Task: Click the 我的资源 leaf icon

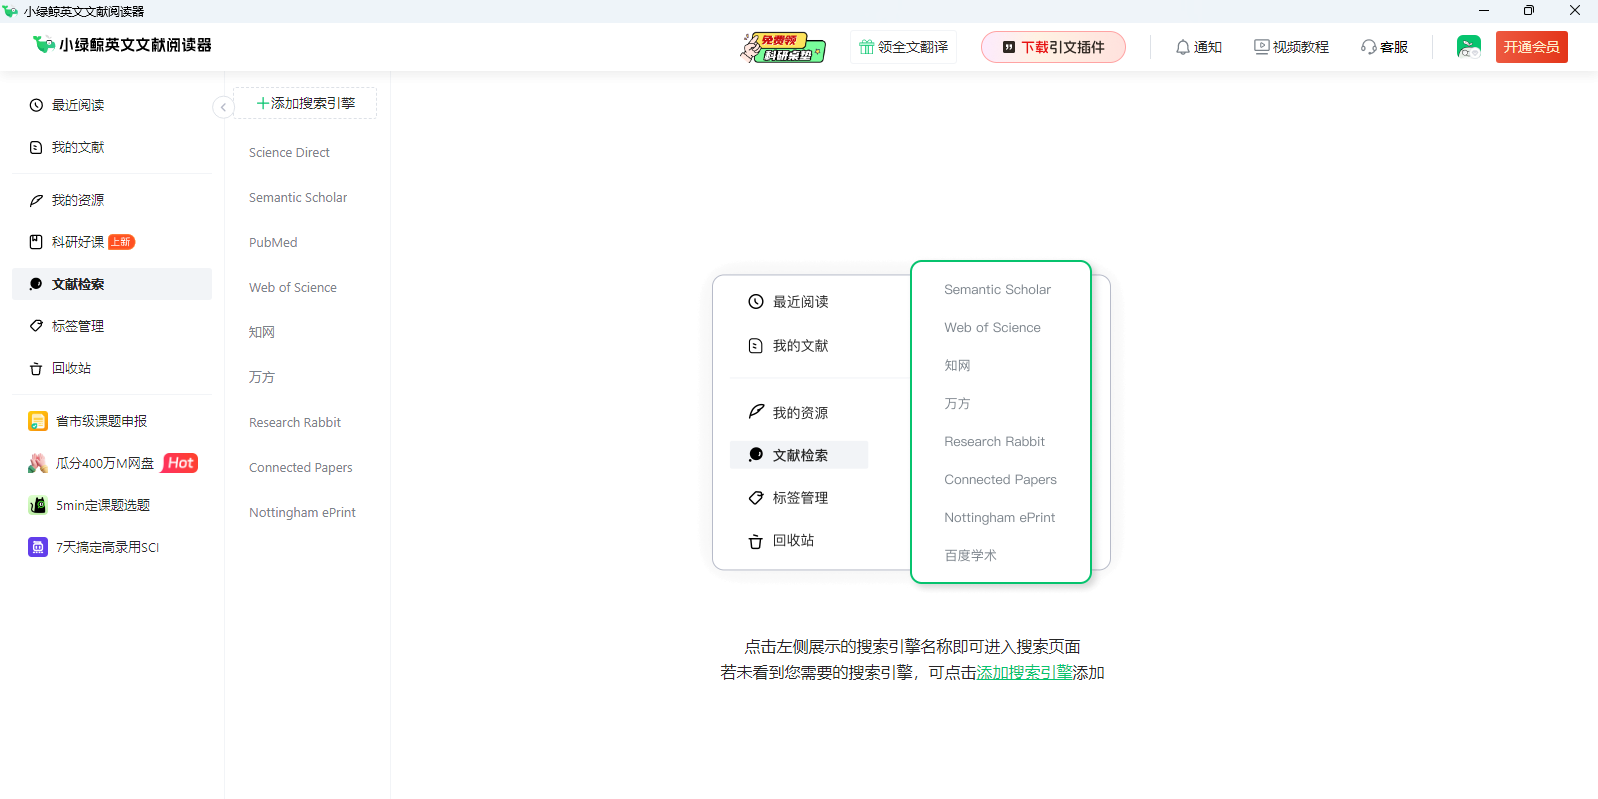Action: [x=36, y=200]
